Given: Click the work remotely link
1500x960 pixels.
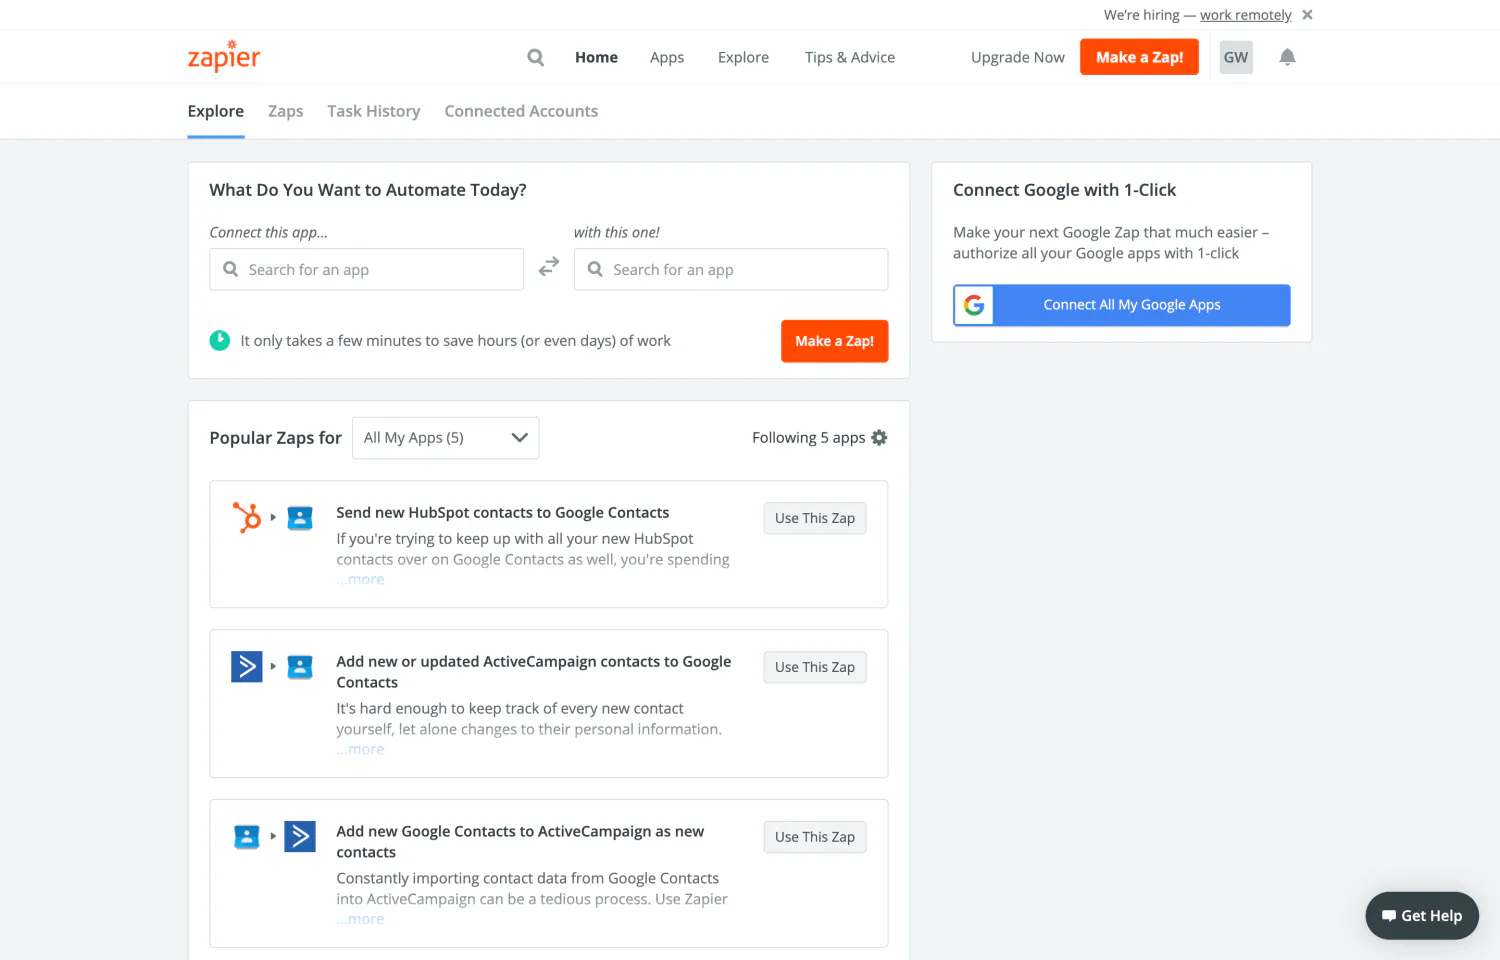Looking at the screenshot, I should (1246, 15).
